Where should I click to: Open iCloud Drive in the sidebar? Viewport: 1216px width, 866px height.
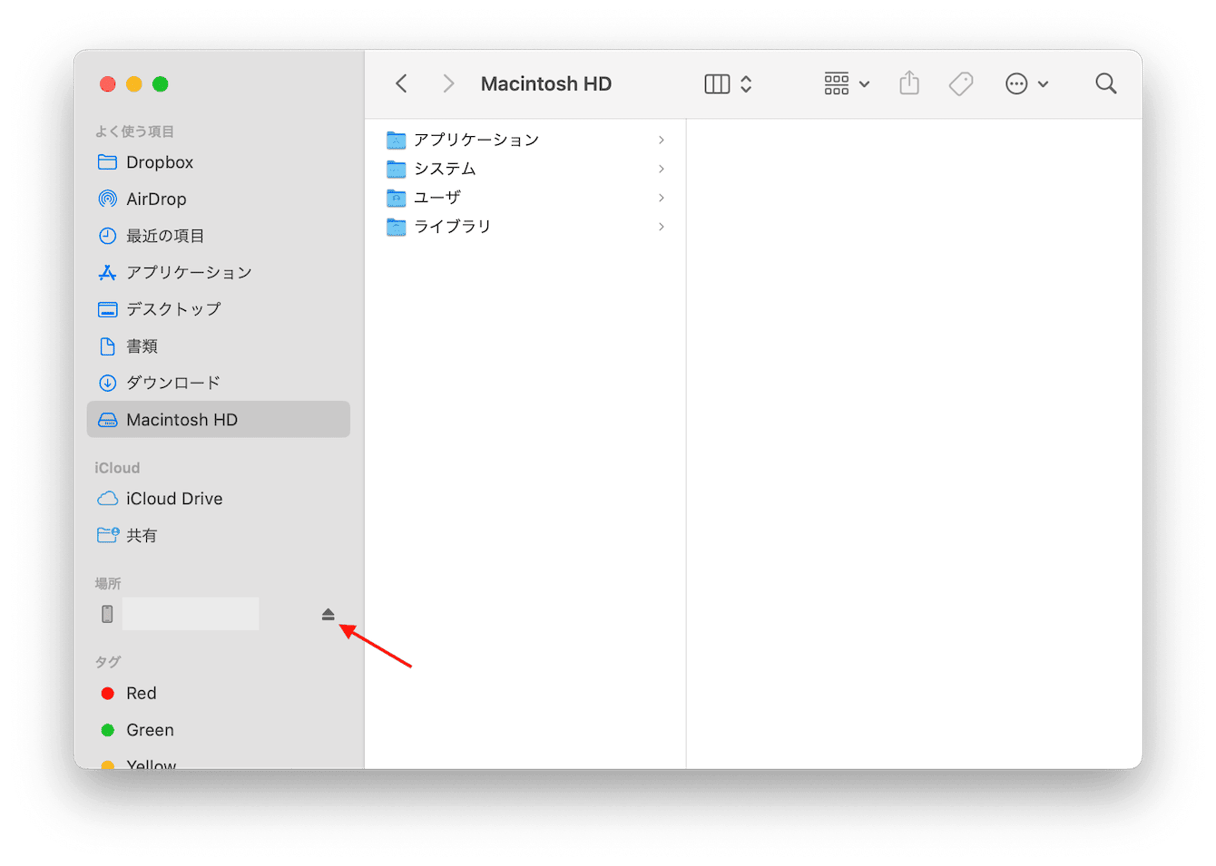[x=174, y=499]
